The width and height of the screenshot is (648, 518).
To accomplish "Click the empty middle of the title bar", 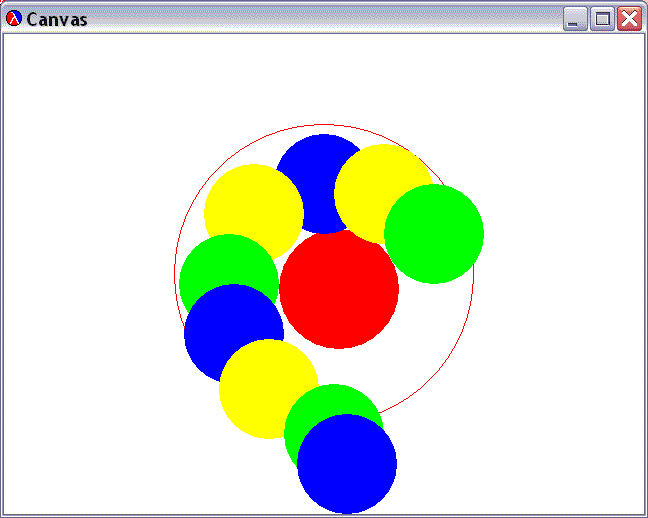I will 320,19.
